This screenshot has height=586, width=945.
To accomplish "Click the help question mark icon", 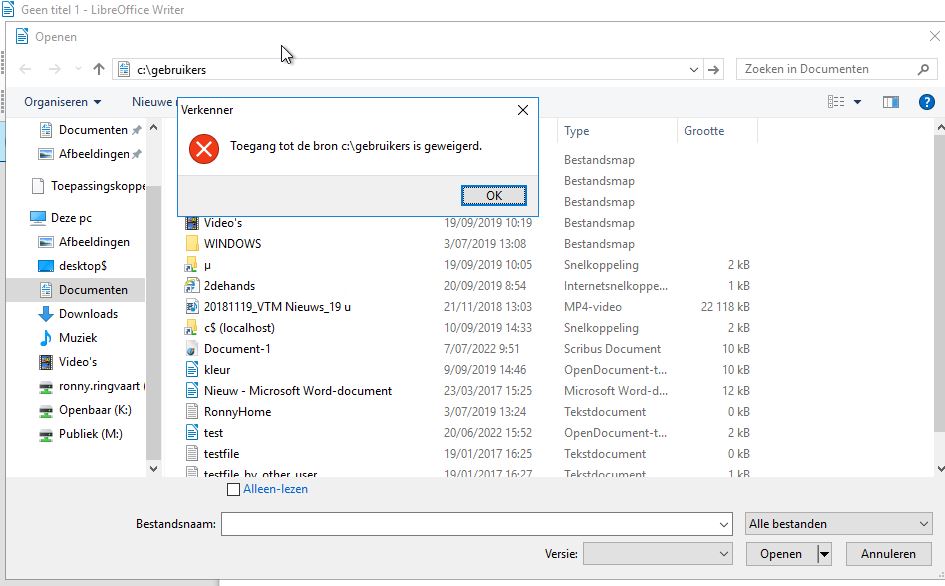I will (x=926, y=102).
